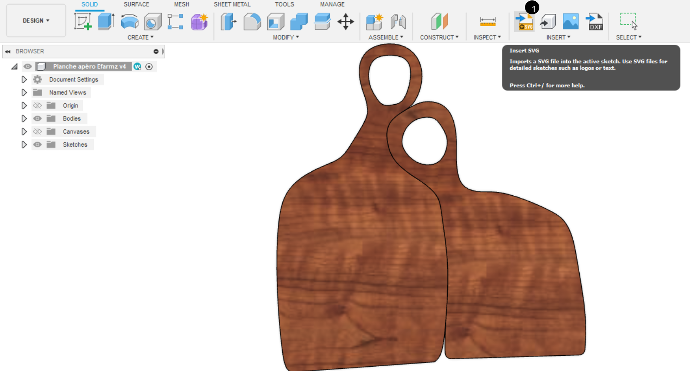Open the SELECT dropdown menu
This screenshot has width=690, height=371.
(628, 37)
